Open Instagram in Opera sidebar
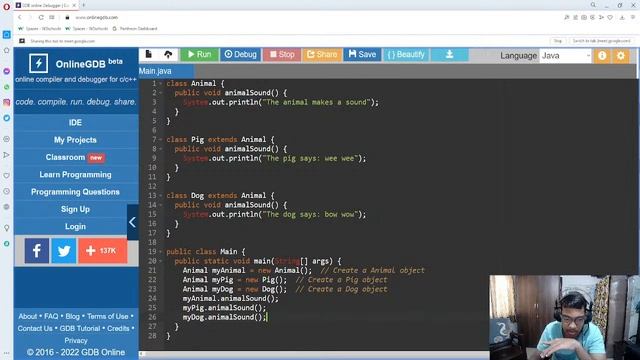Image resolution: width=640 pixels, height=360 pixels. (x=7, y=102)
